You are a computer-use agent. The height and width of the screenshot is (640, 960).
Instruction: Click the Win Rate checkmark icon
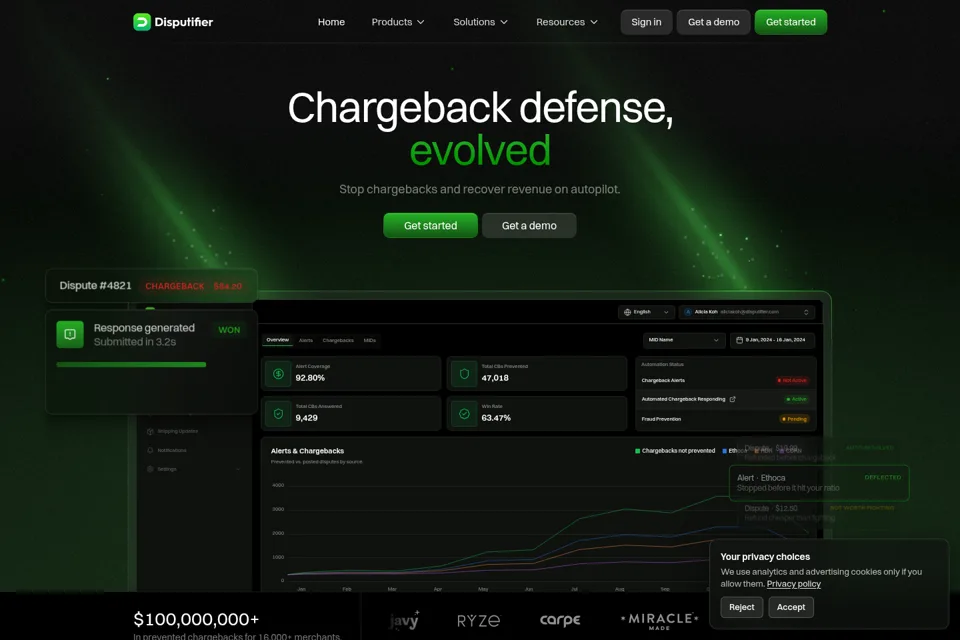pyautogui.click(x=464, y=413)
